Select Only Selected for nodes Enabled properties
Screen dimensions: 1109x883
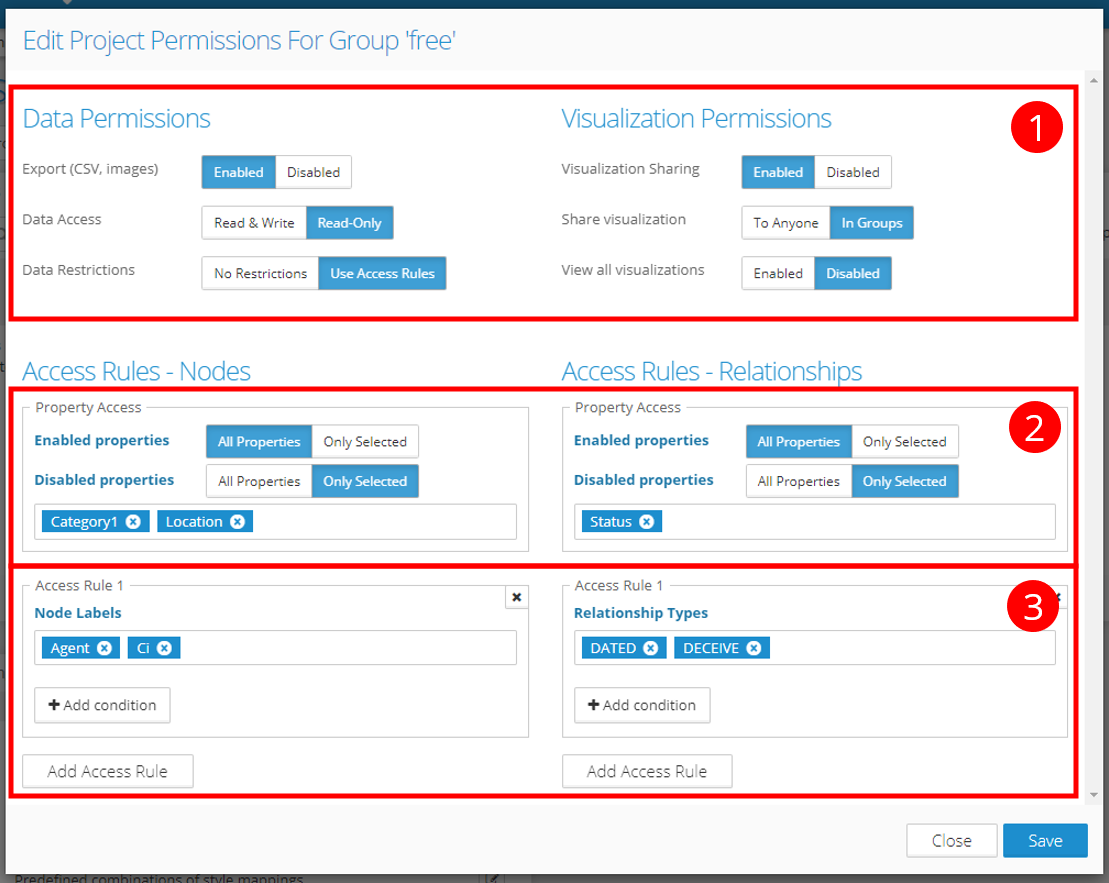coord(364,442)
